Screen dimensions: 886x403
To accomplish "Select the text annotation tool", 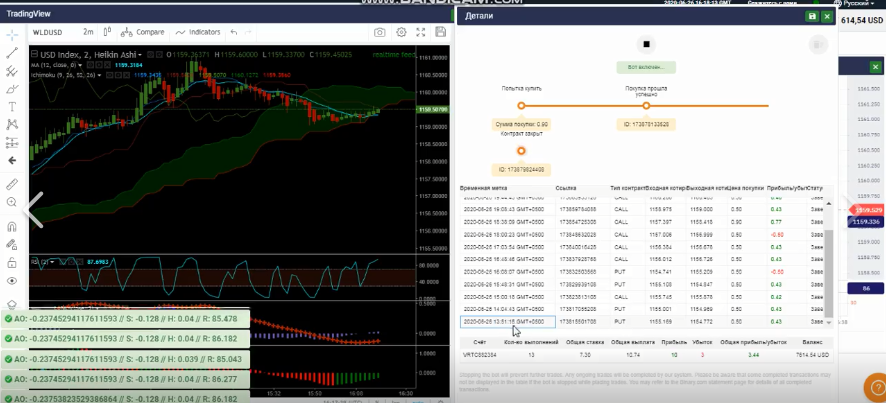I will click(12, 107).
